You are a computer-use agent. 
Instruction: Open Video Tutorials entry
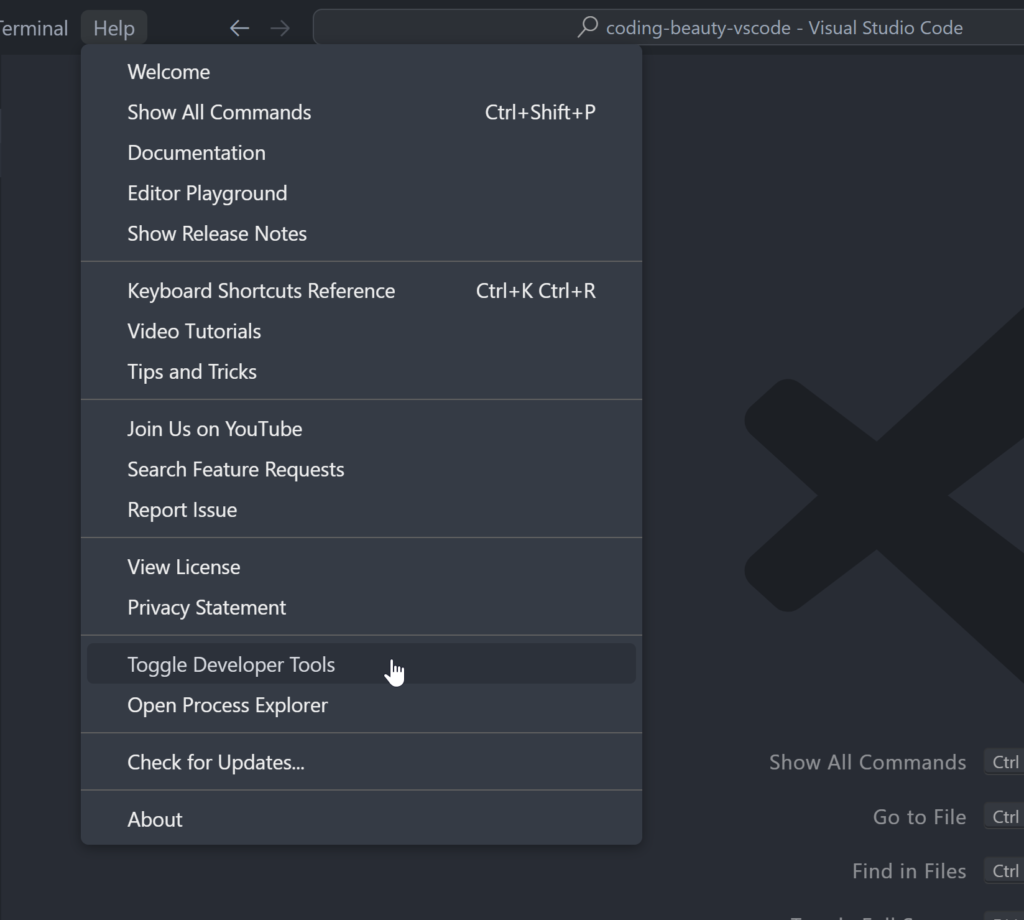(194, 331)
